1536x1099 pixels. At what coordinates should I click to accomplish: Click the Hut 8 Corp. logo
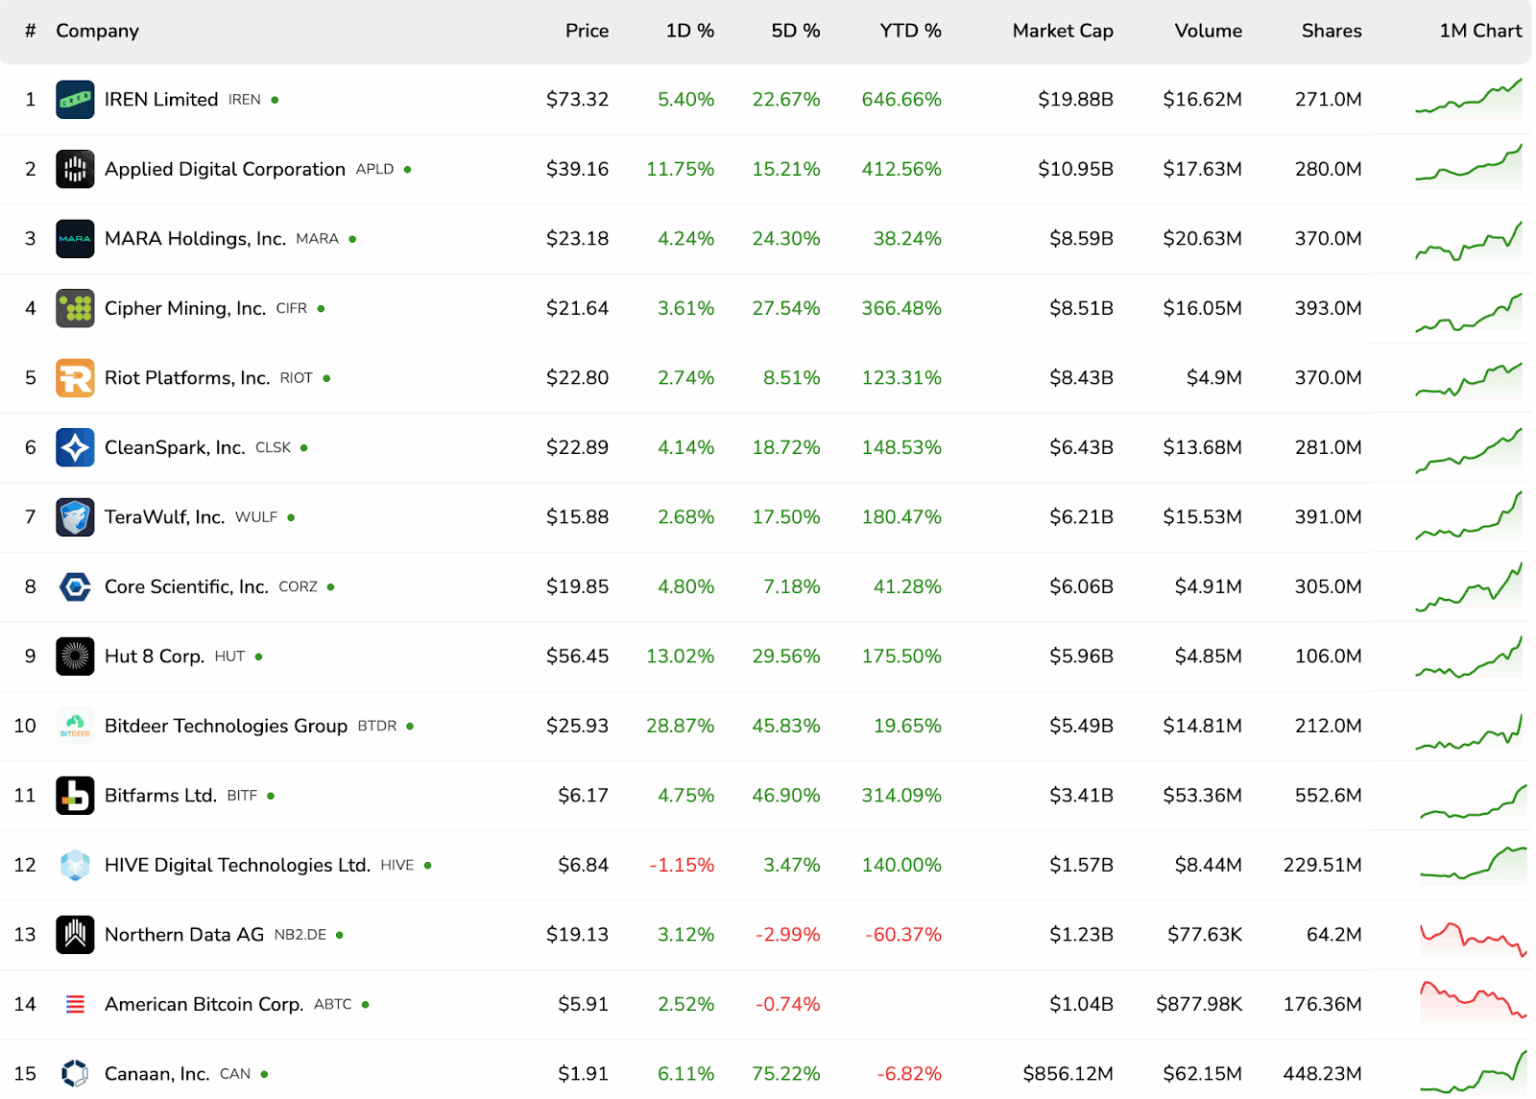75,656
